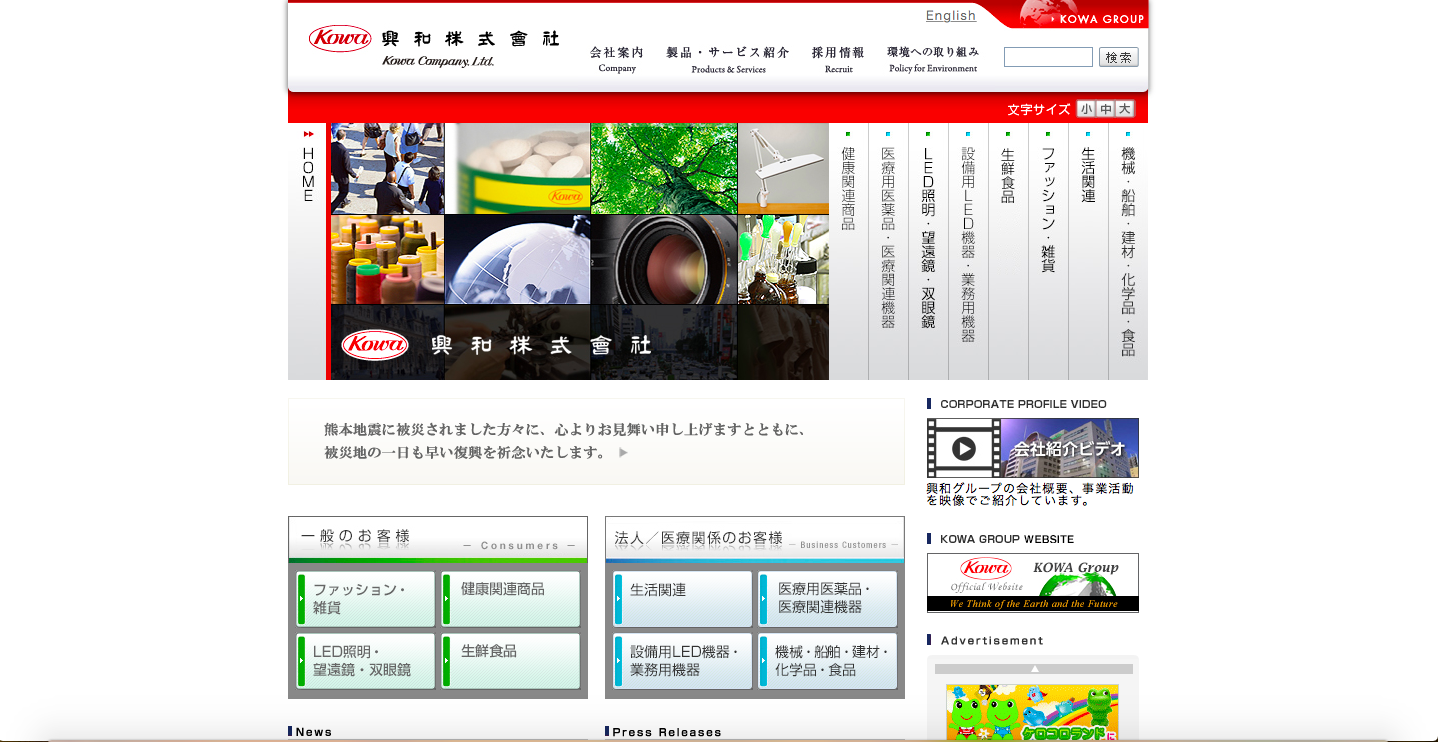This screenshot has height=742, width=1438.
Task: Click the site search input field
Action: (x=1048, y=57)
